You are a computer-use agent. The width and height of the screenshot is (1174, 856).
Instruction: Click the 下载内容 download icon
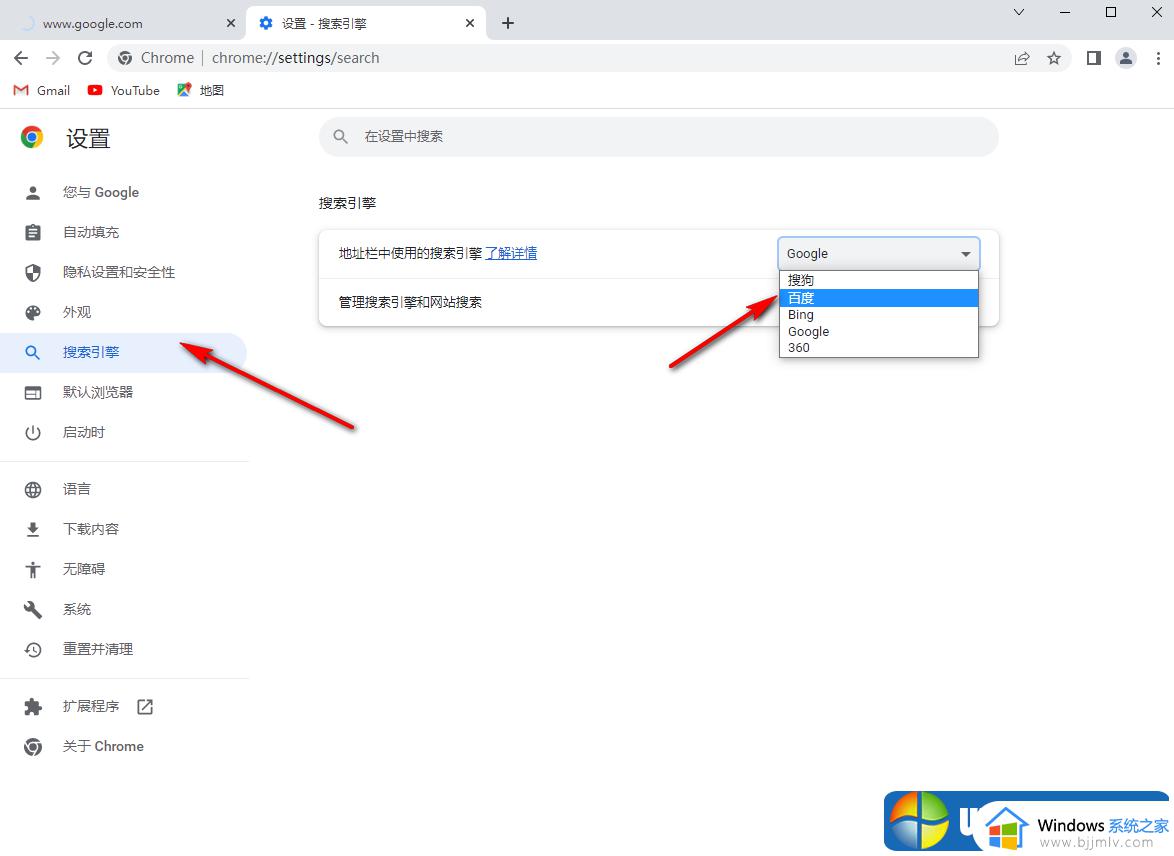[33, 529]
